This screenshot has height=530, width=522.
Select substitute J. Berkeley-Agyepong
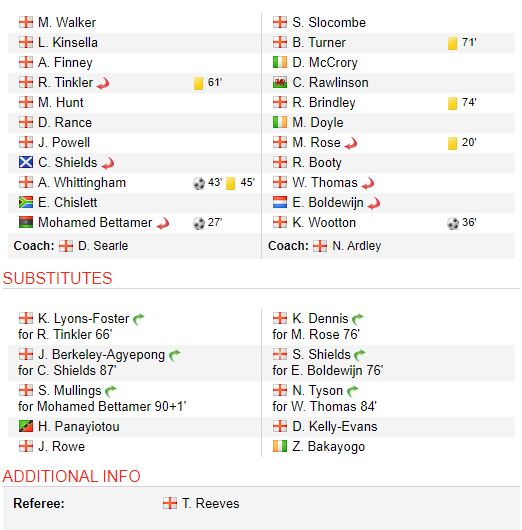click(x=101, y=355)
